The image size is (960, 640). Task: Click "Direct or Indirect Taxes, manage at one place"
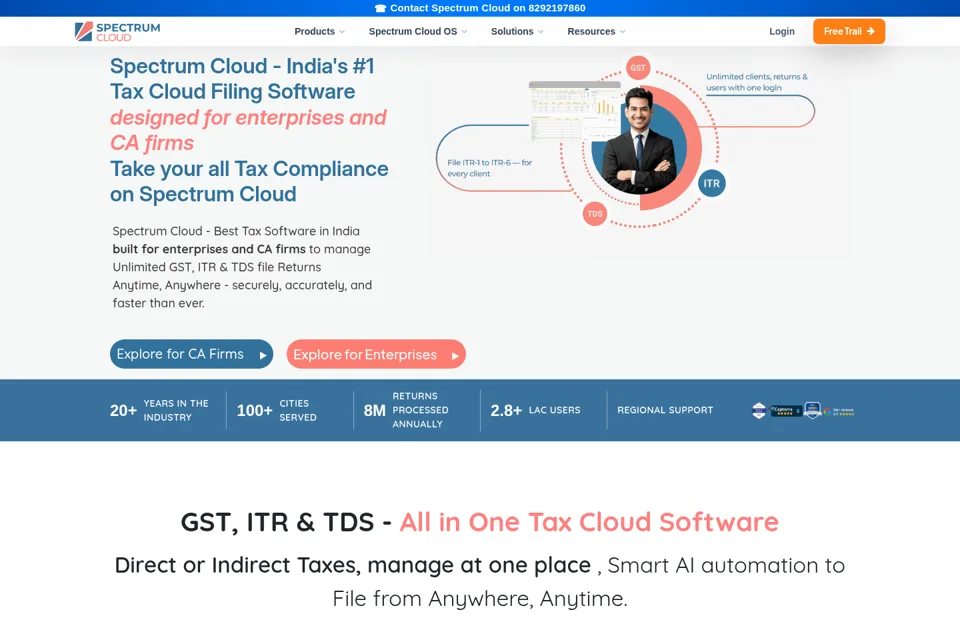[353, 565]
